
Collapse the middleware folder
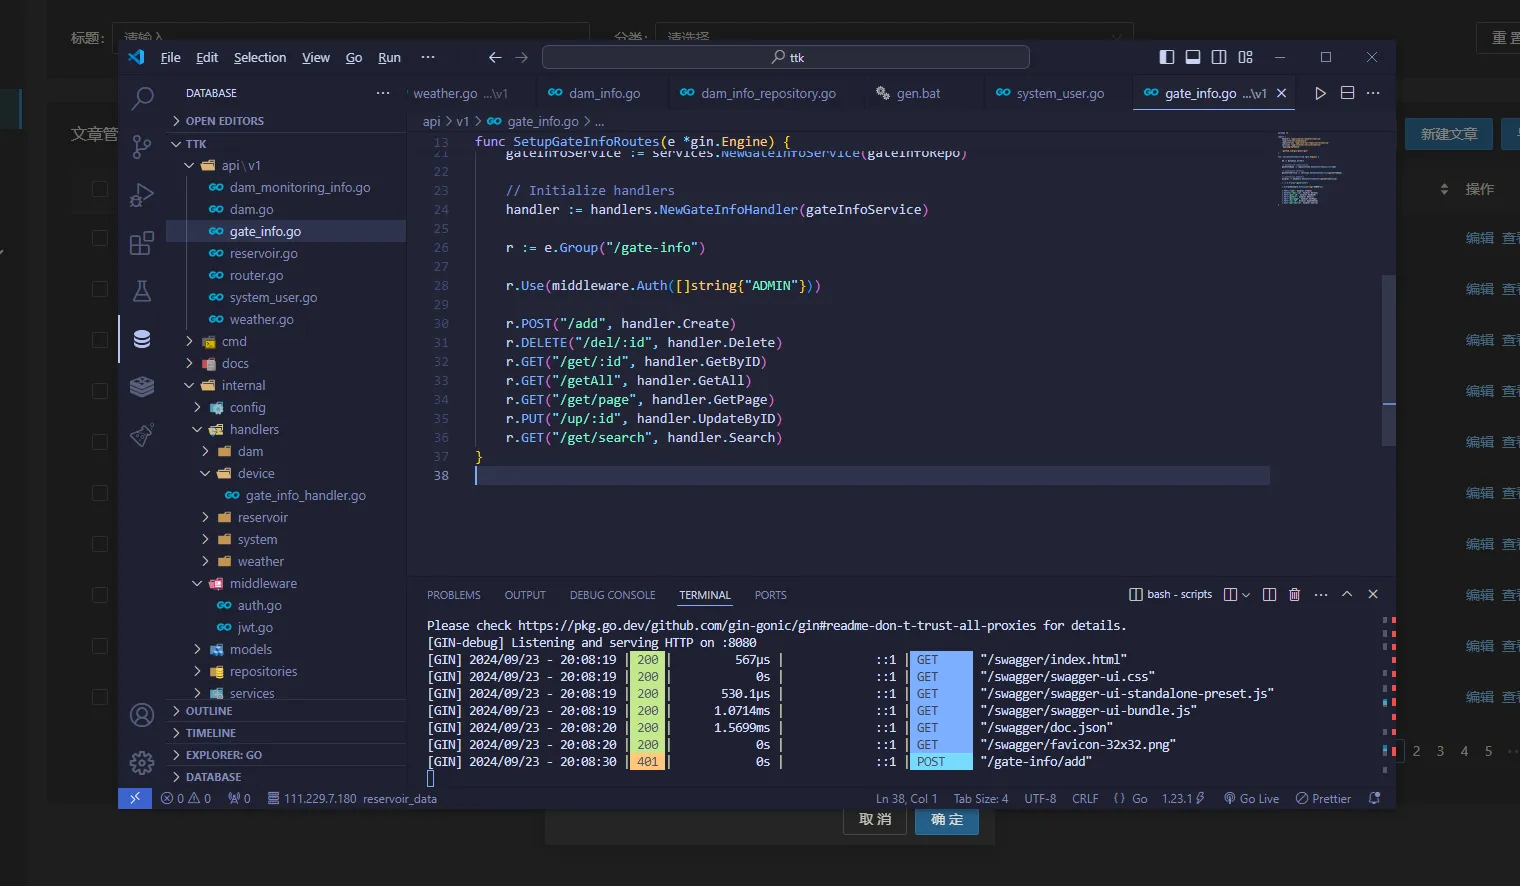262,584
